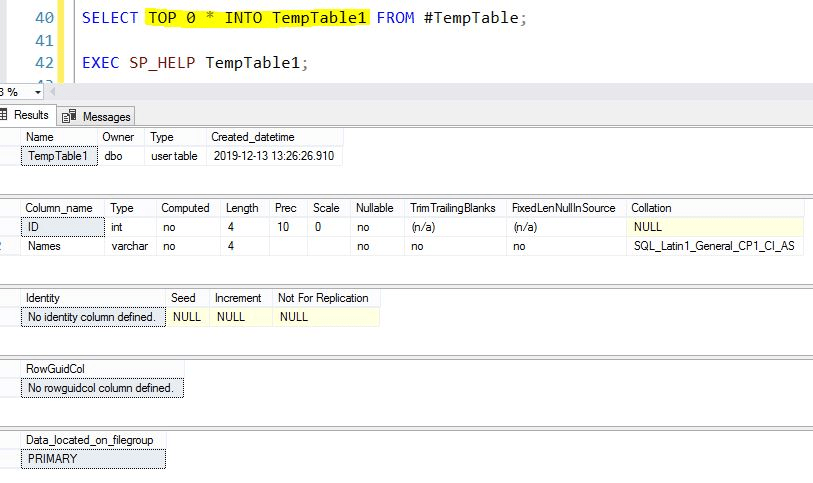Select the ID column name cell
This screenshot has width=813, height=483.
(x=63, y=227)
